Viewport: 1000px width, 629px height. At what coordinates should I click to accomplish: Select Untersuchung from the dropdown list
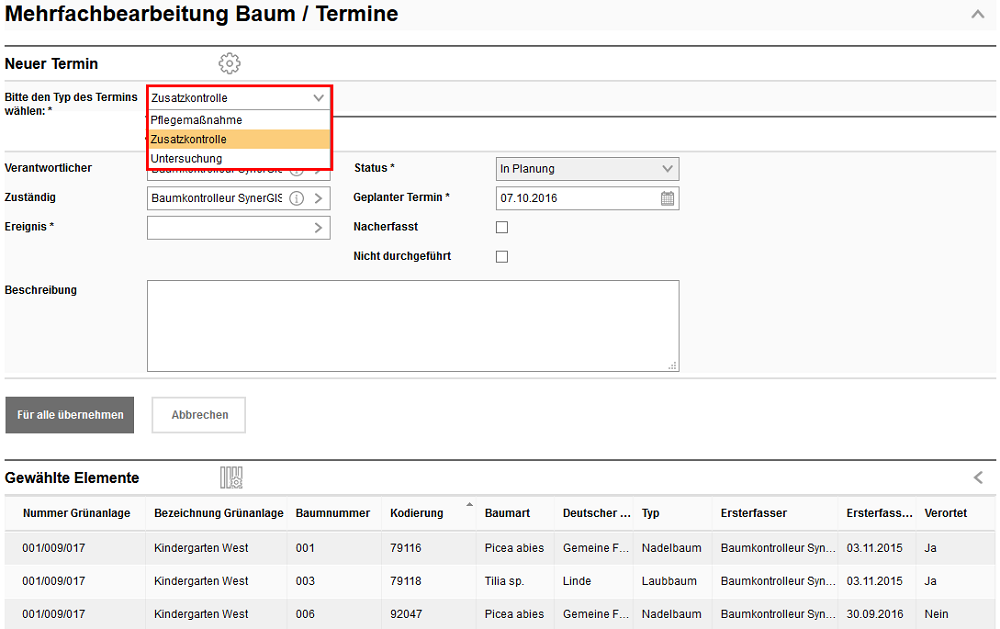(239, 158)
